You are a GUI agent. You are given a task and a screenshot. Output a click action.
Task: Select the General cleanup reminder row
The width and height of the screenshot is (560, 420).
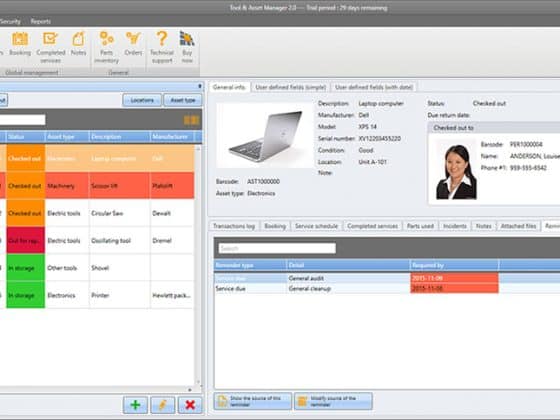(x=387, y=288)
